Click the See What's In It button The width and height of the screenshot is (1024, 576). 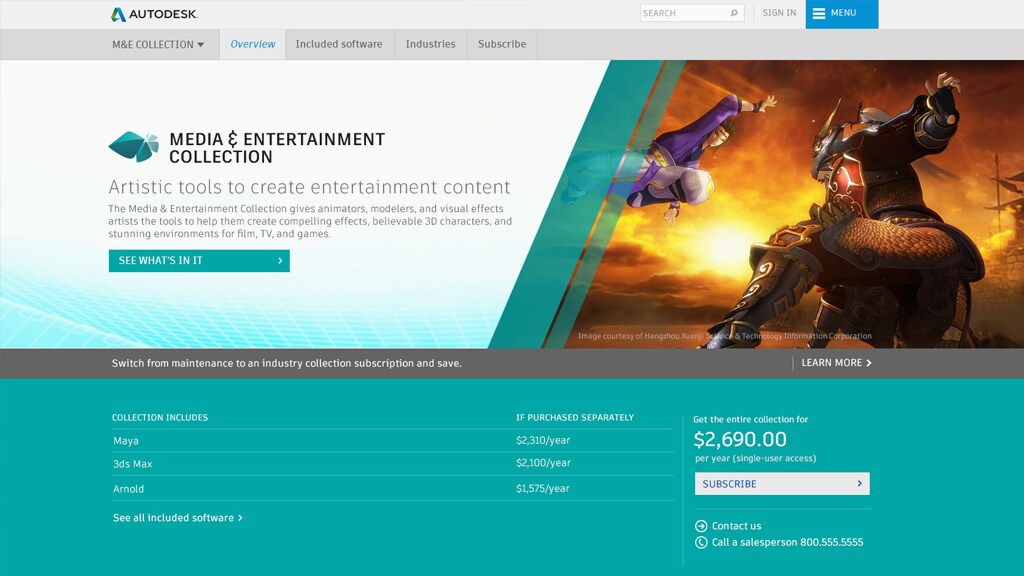(199, 261)
